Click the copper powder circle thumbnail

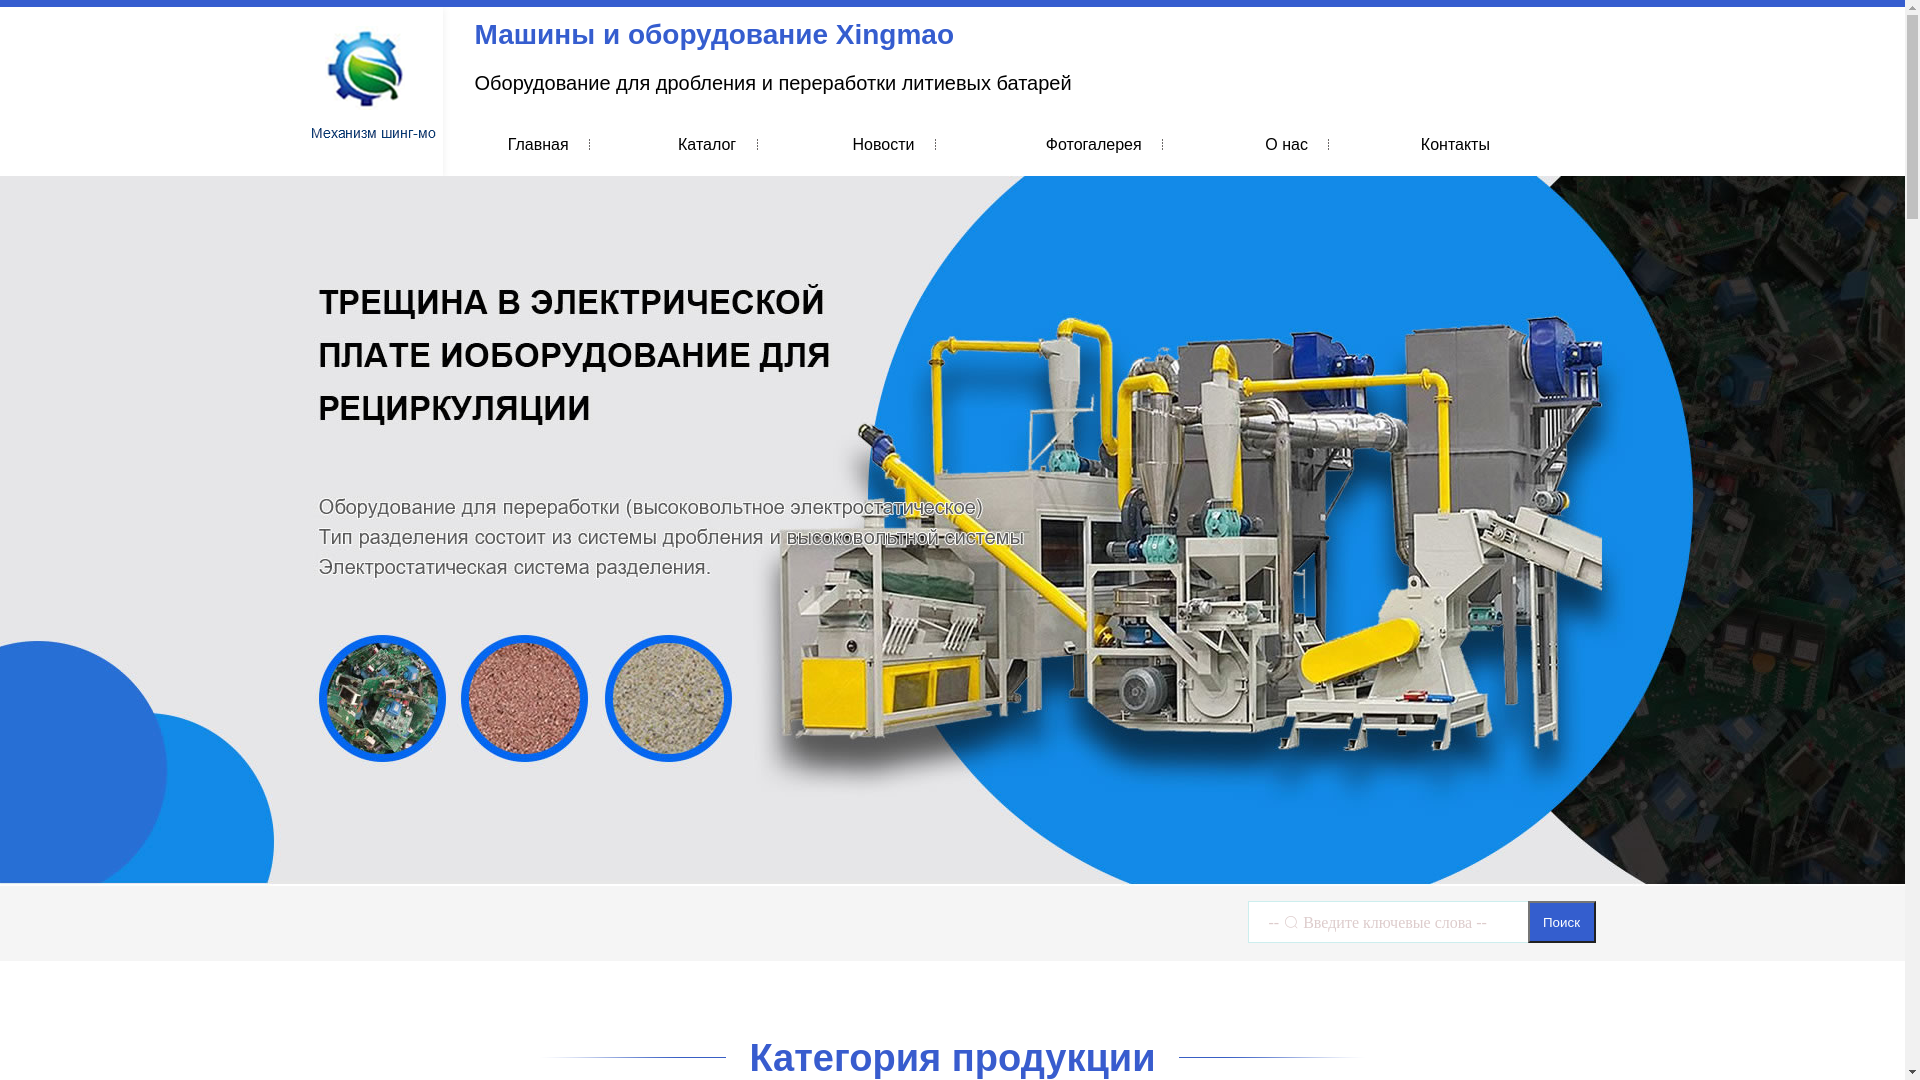[x=524, y=698]
